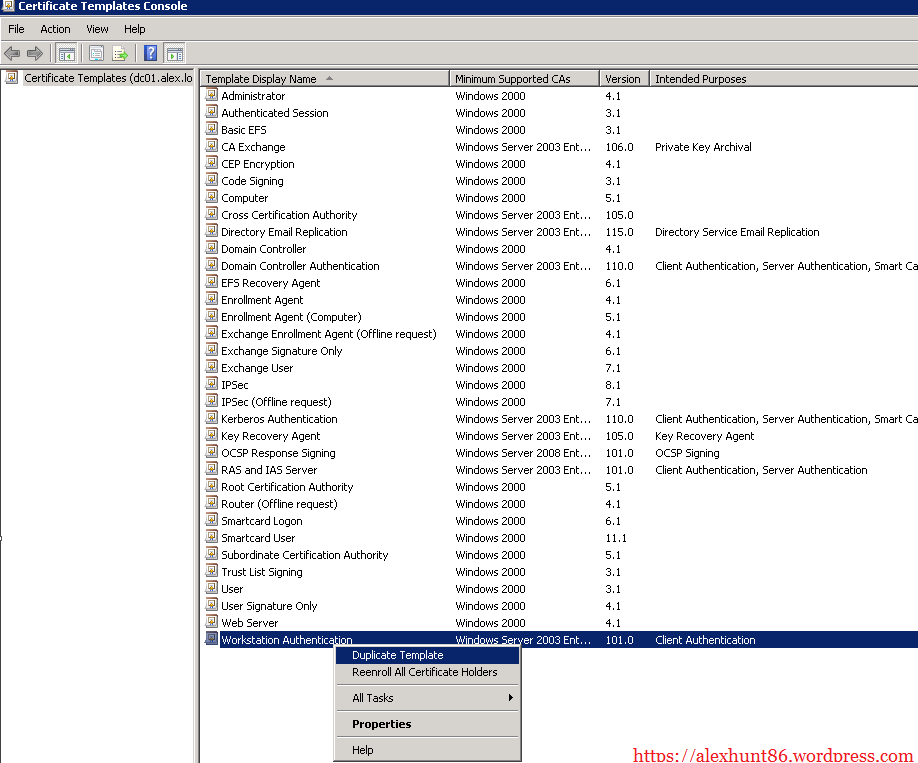
Task: Expand the All Tasks submenu arrow
Action: tap(511, 698)
